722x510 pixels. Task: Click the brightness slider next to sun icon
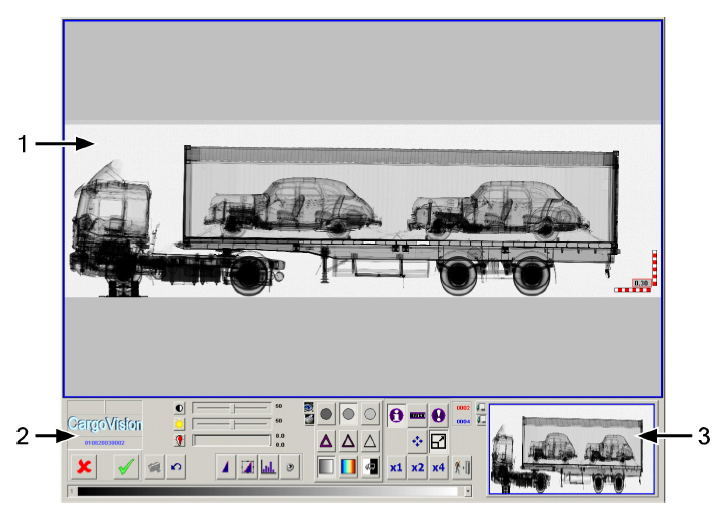tap(231, 424)
